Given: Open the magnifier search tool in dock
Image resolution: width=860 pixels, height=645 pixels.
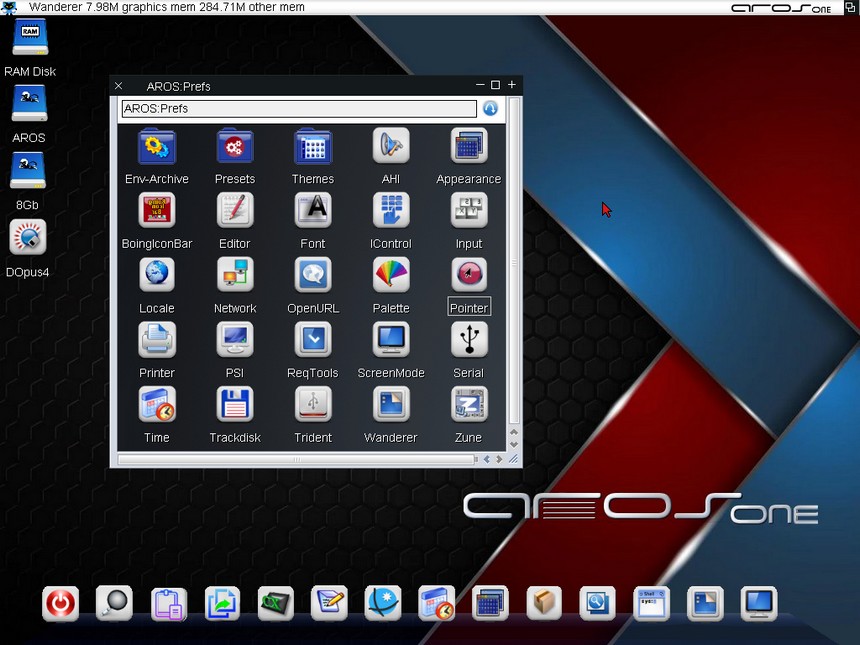Looking at the screenshot, I should coord(114,603).
